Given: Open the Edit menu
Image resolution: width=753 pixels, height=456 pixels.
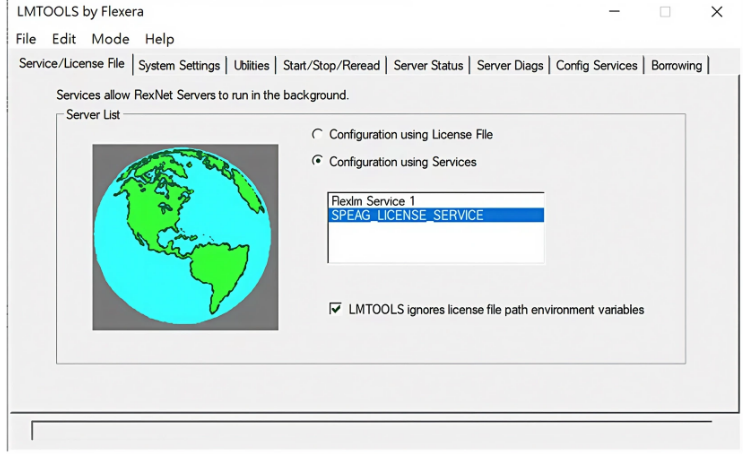Looking at the screenshot, I should pos(64,39).
